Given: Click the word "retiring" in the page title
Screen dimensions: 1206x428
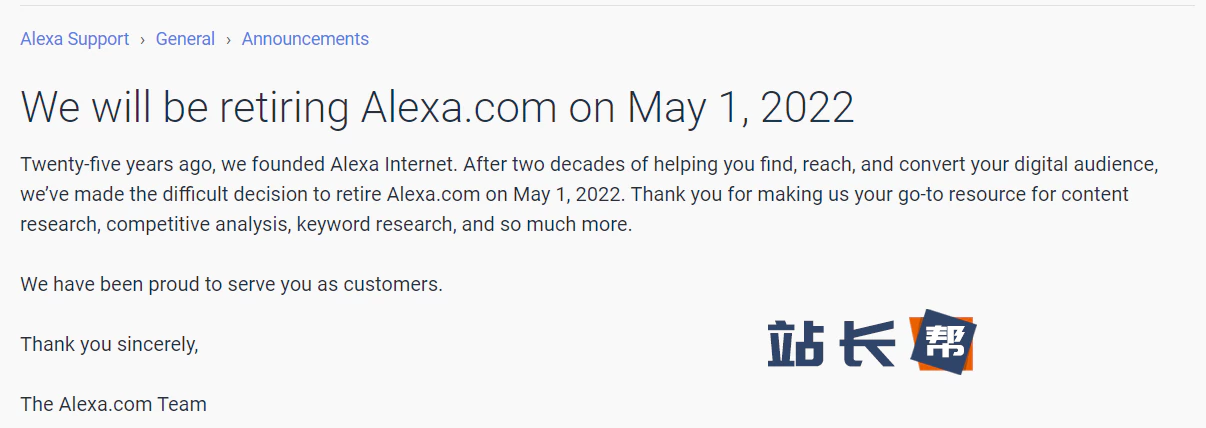Looking at the screenshot, I should click(281, 107).
